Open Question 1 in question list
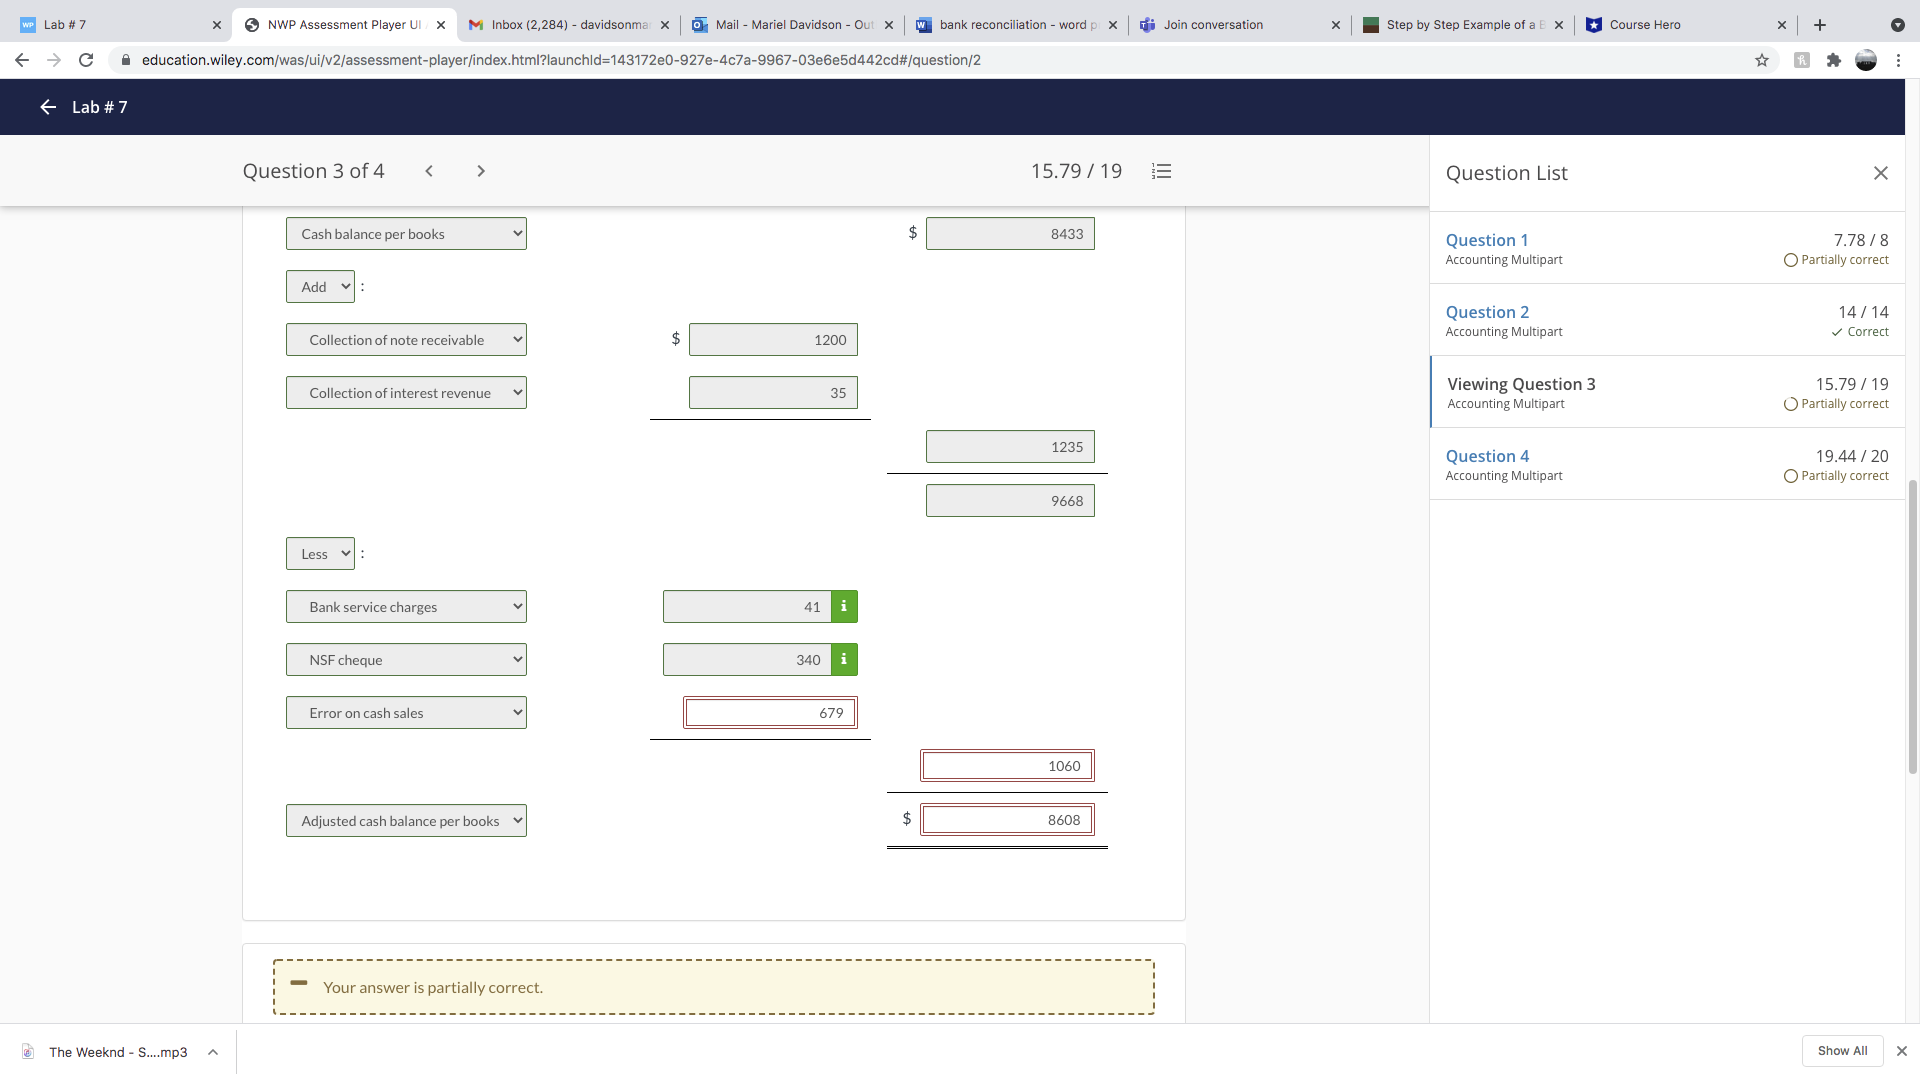Viewport: 1920px width, 1080px height. click(1486, 240)
